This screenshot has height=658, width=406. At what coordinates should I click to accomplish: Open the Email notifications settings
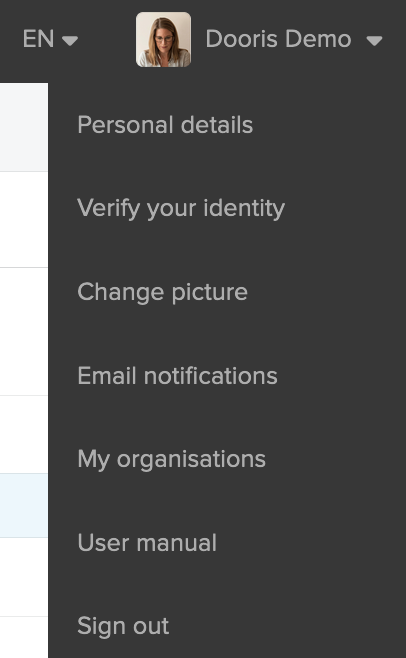click(177, 376)
